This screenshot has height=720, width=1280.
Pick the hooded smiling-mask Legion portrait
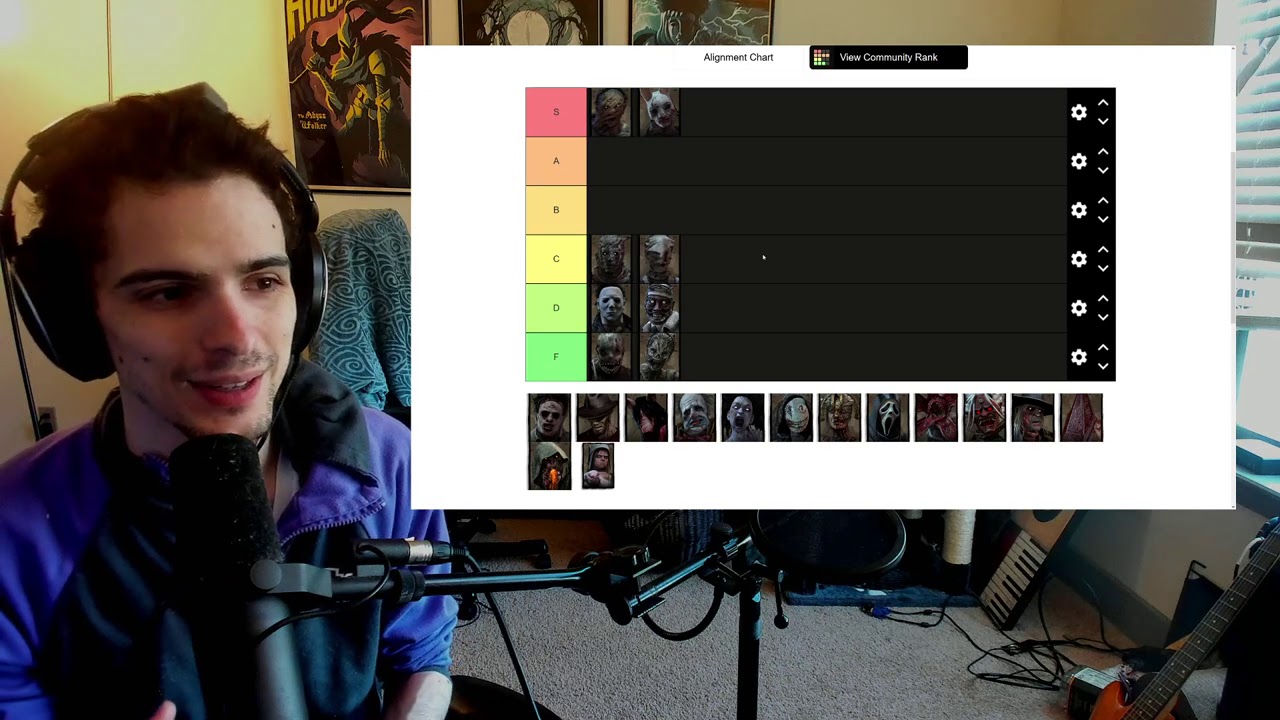pos(791,417)
